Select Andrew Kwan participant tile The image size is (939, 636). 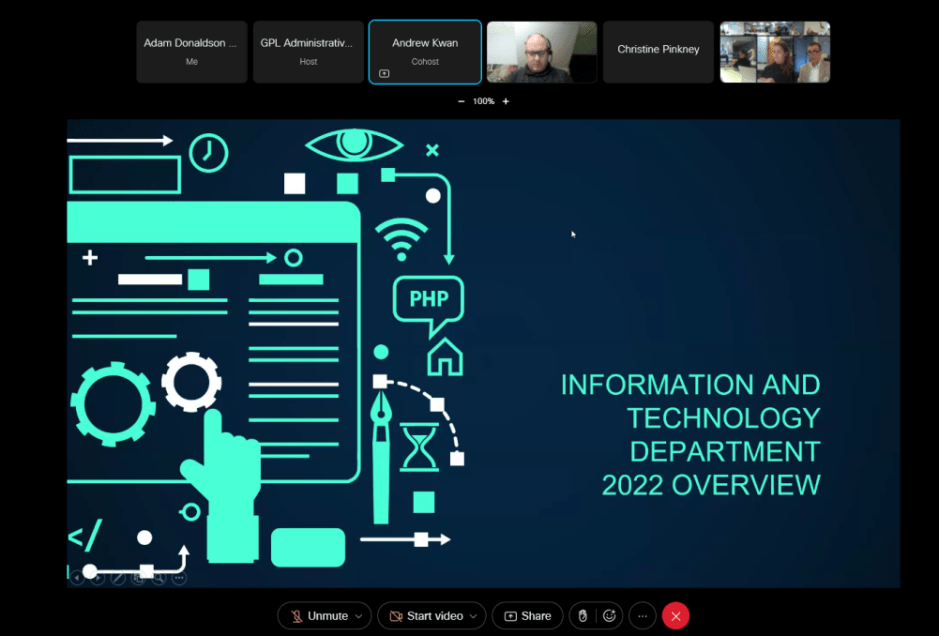pos(425,52)
